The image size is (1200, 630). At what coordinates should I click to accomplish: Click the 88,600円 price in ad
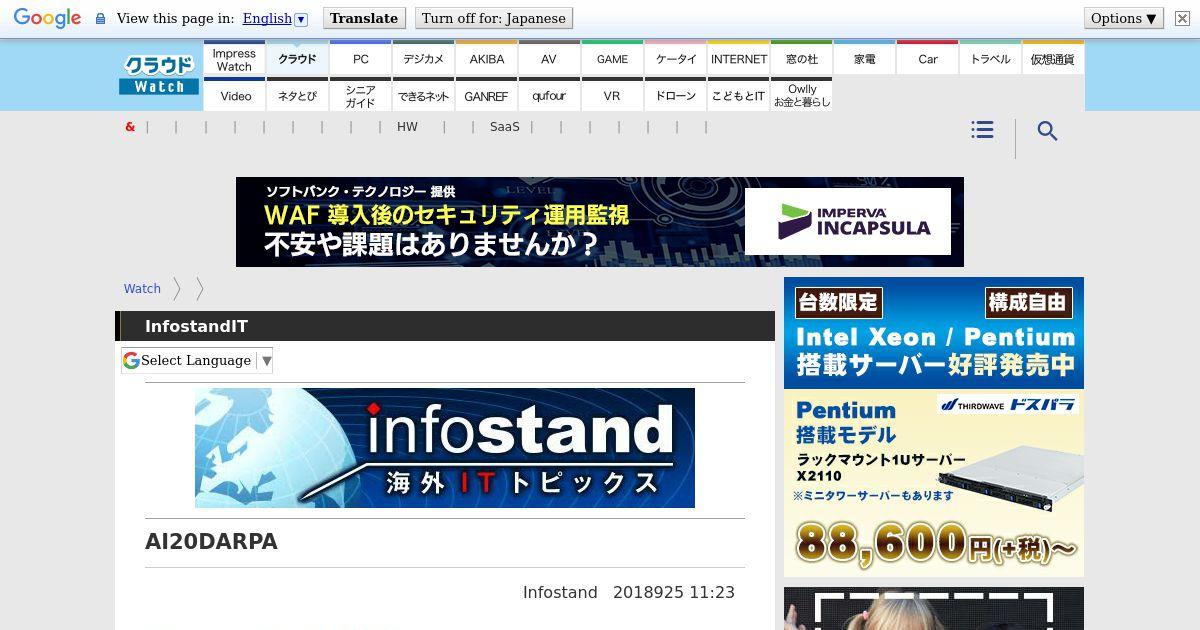pyautogui.click(x=936, y=546)
